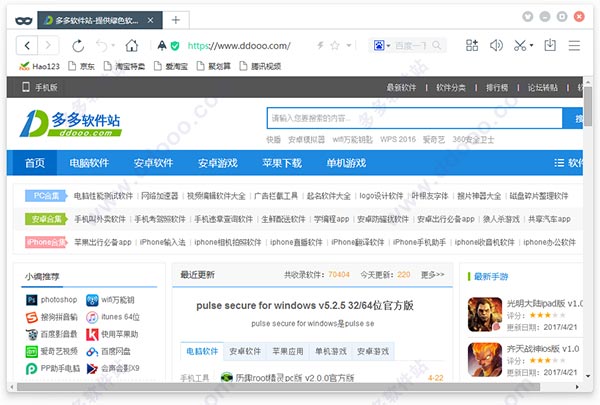Open the 百度网盘 icon

click(92, 351)
